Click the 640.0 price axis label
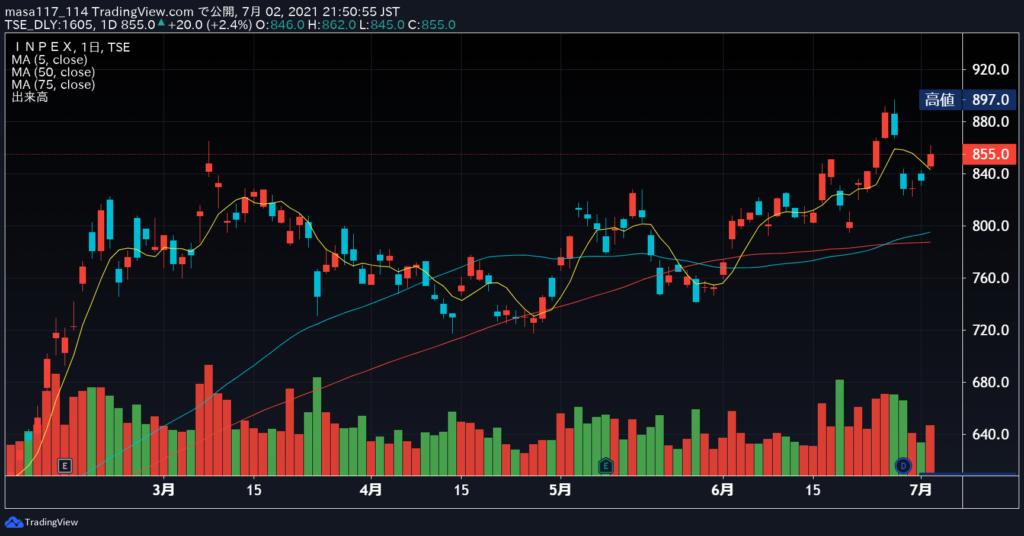The height and width of the screenshot is (536, 1024). 990,434
